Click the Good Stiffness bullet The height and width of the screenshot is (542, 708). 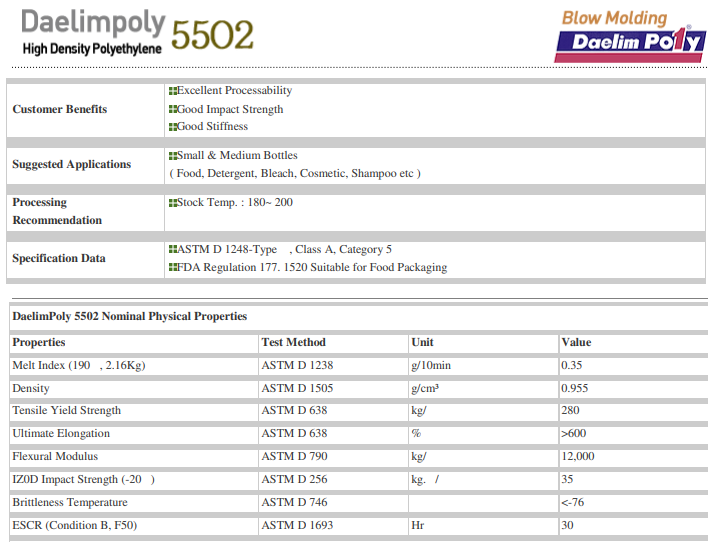tap(208, 126)
